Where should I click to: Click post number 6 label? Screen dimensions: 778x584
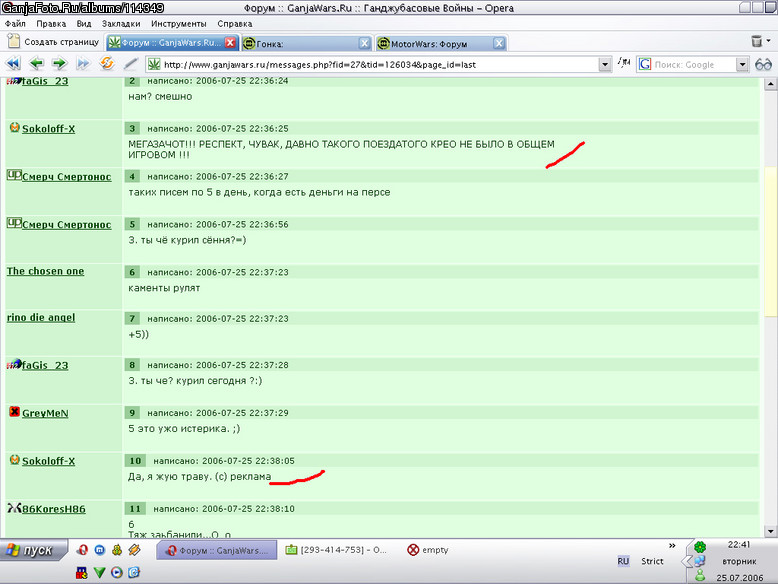pyautogui.click(x=132, y=272)
